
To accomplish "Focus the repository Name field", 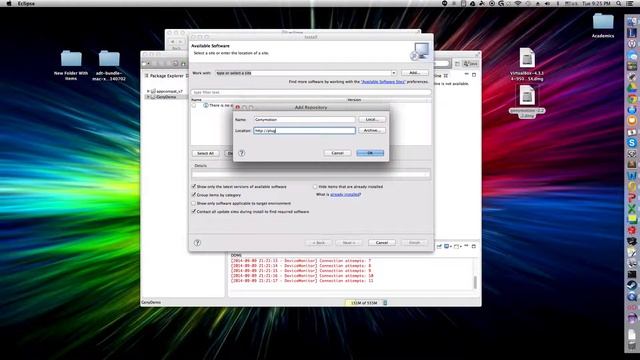I will [304, 120].
